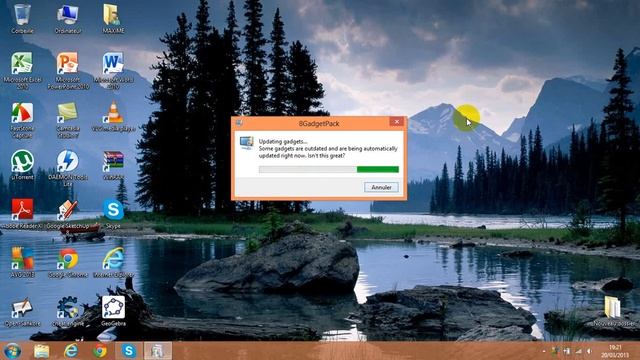Launch AVG 2013 antivirus shortcut
640x360 pixels.
(x=22, y=262)
